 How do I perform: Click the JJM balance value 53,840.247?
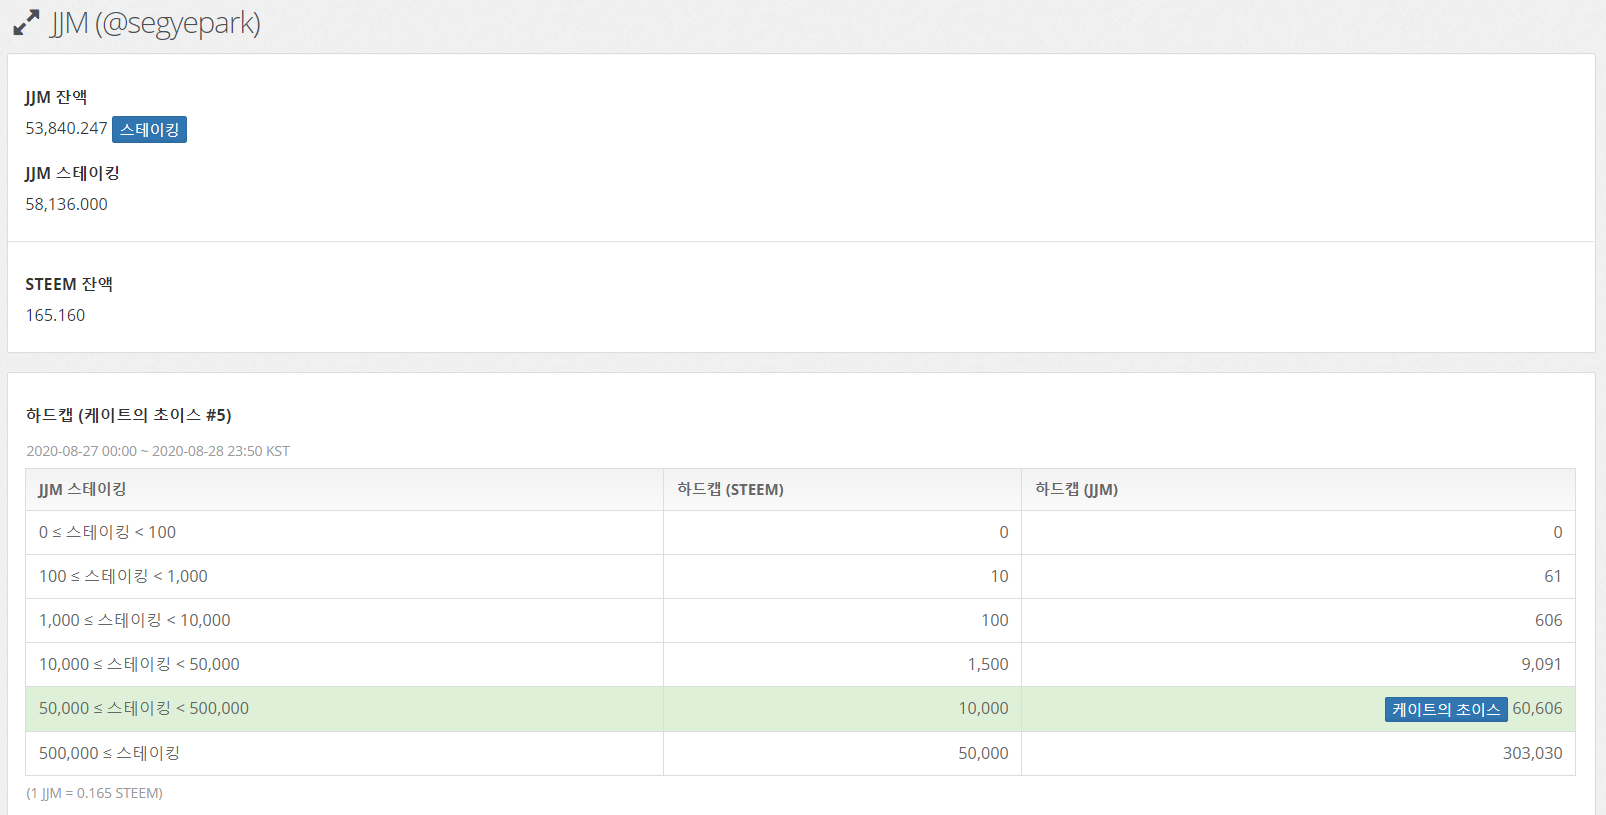click(66, 128)
